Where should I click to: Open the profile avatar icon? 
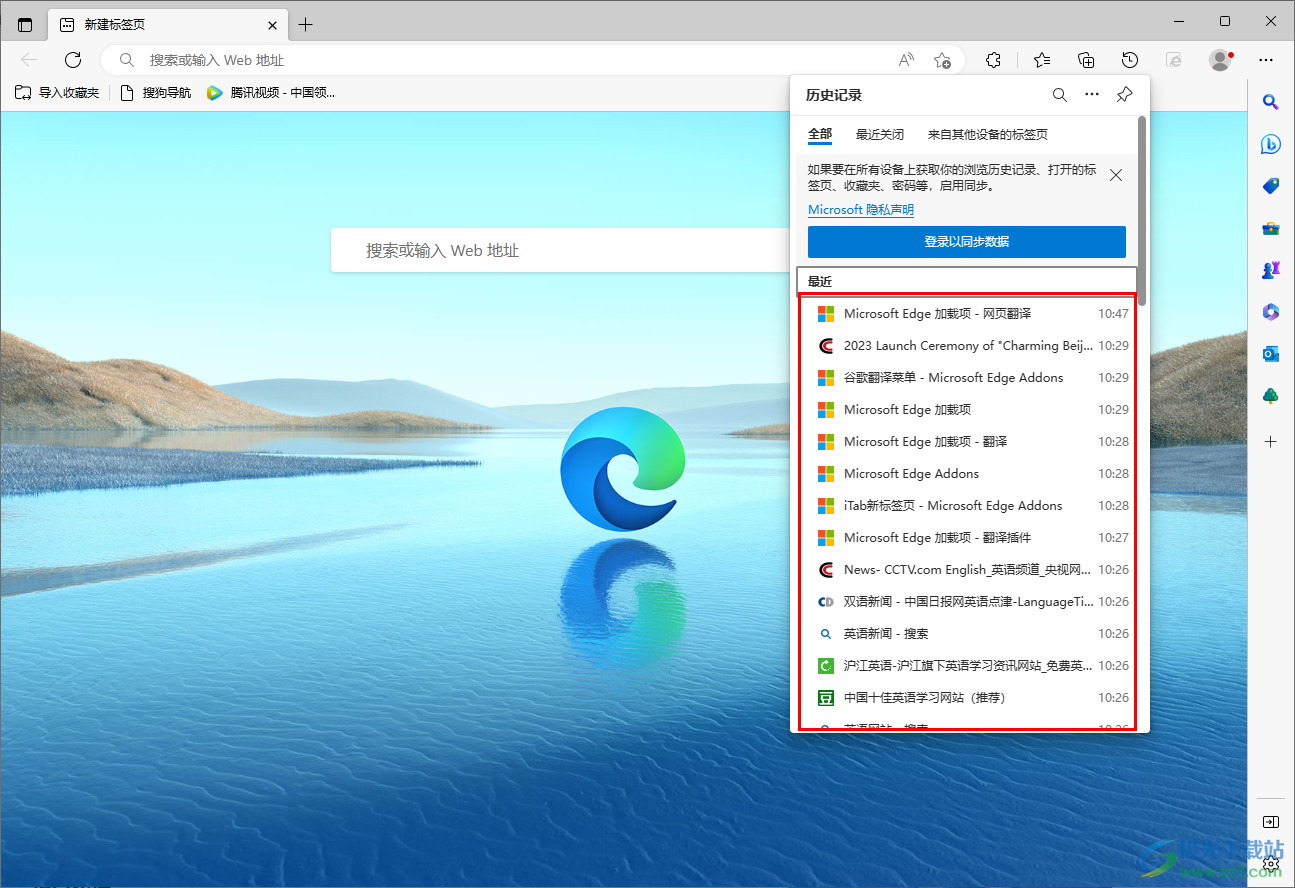(1220, 60)
